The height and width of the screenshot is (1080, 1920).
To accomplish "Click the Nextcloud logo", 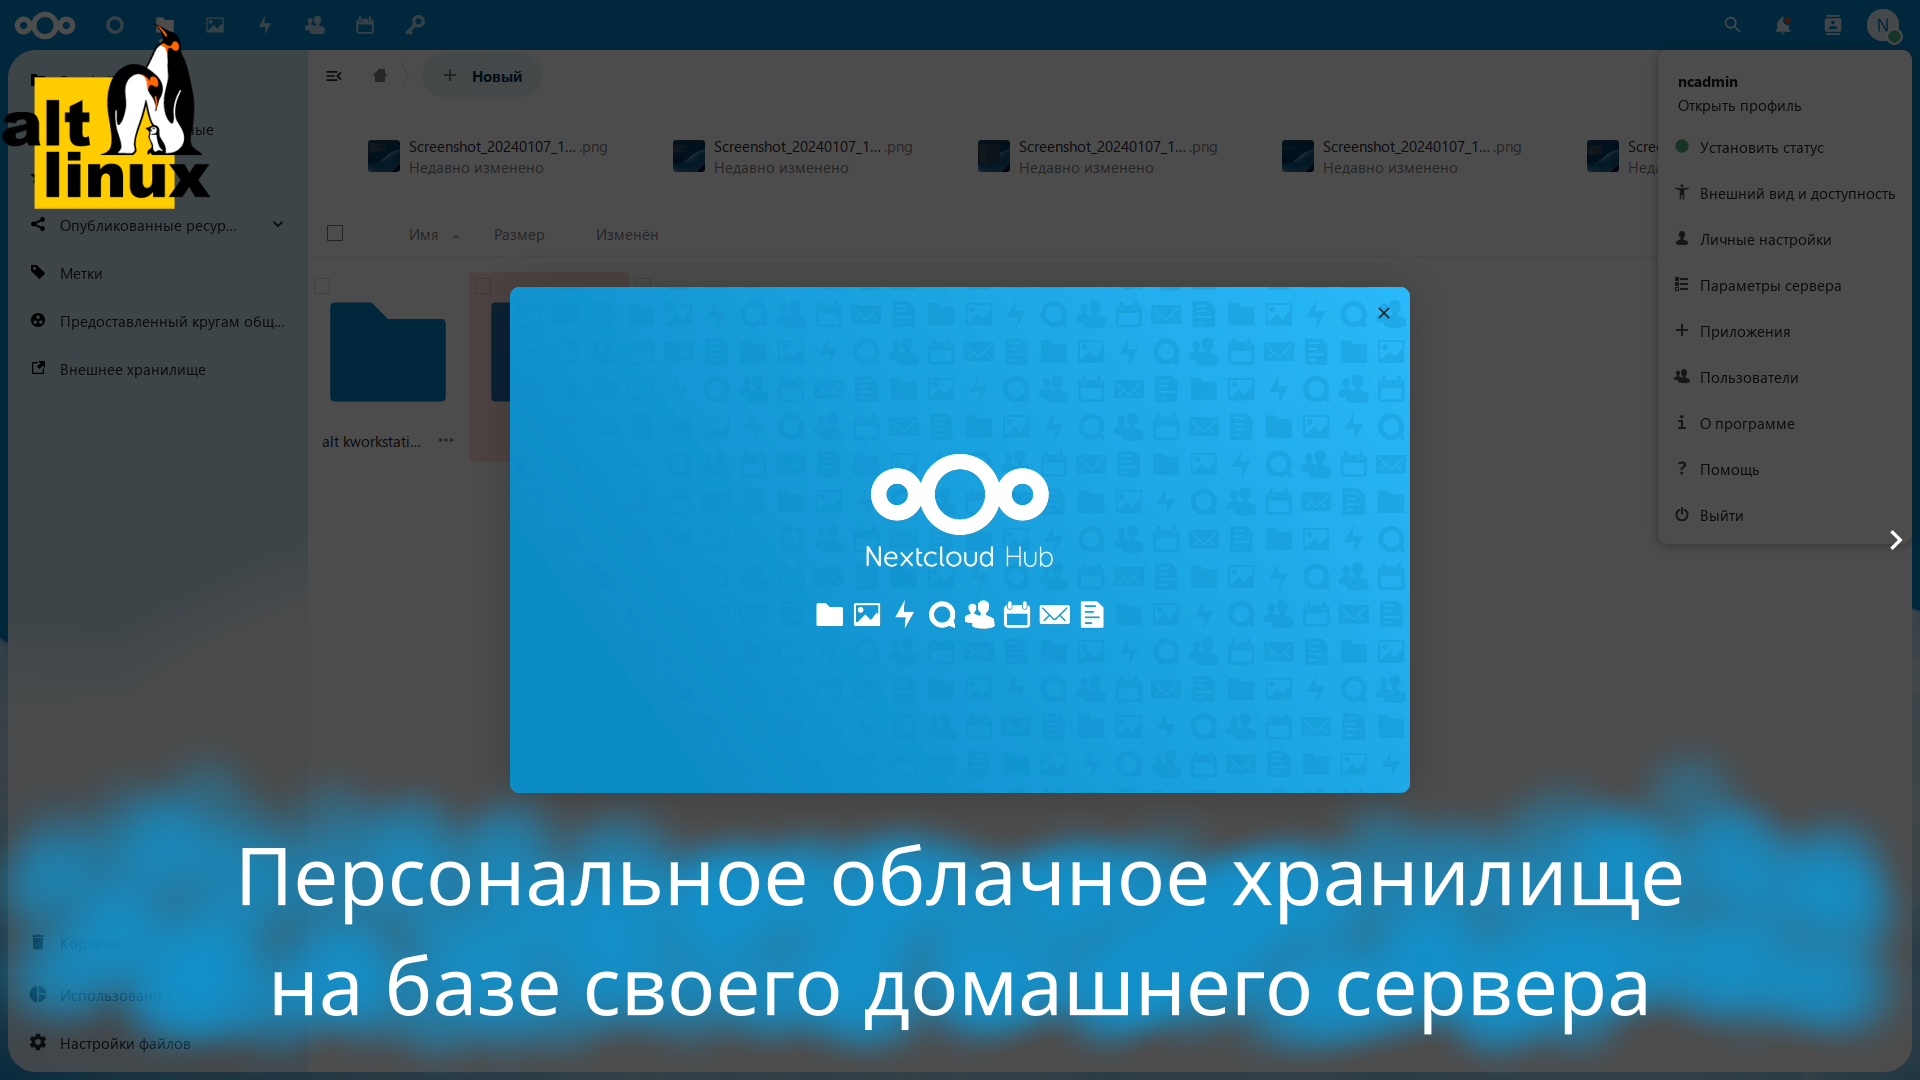I will pyautogui.click(x=45, y=24).
